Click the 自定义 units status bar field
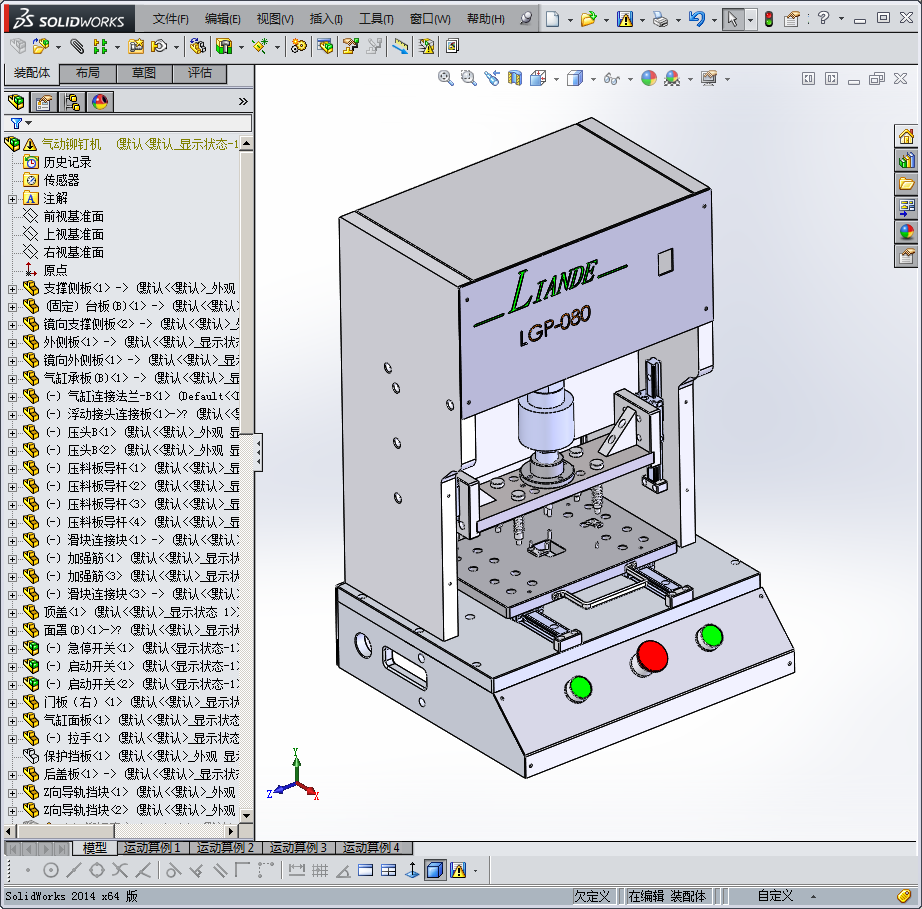The width and height of the screenshot is (922, 909). (x=775, y=896)
